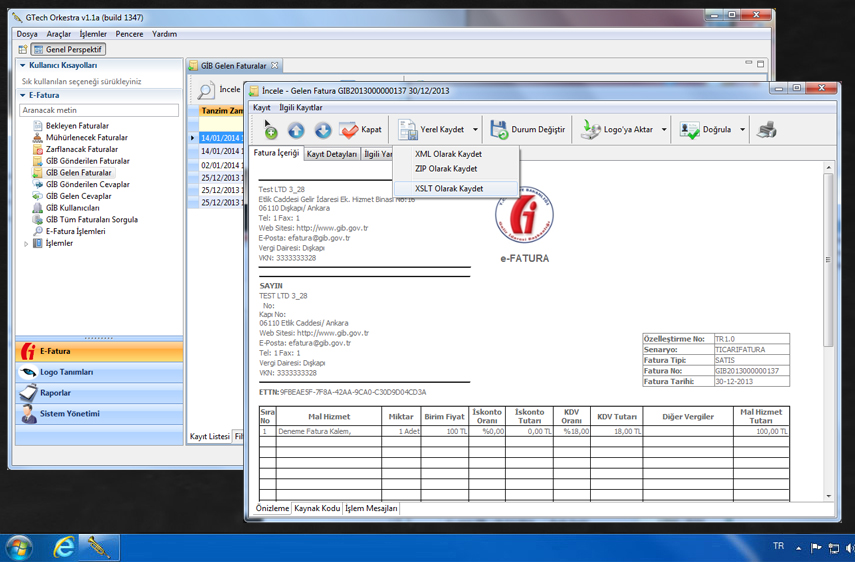Open the Kayıt Listesi bottom tab

click(210, 437)
